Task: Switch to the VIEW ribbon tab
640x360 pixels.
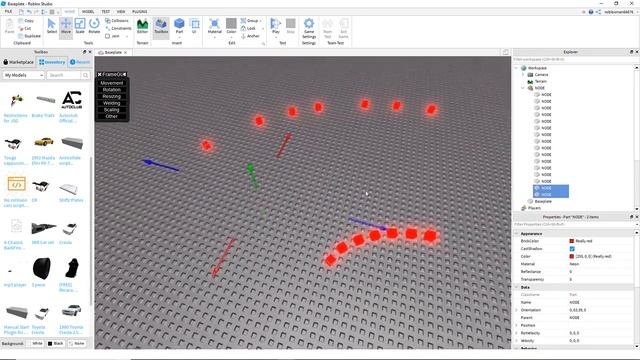Action: (x=121, y=11)
